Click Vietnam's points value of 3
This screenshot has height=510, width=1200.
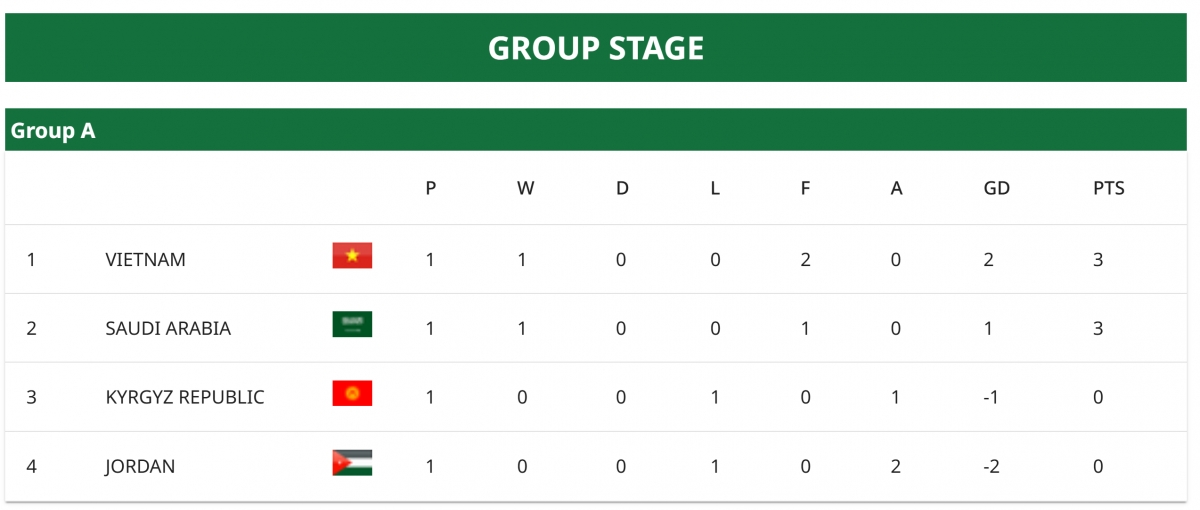(x=1098, y=260)
